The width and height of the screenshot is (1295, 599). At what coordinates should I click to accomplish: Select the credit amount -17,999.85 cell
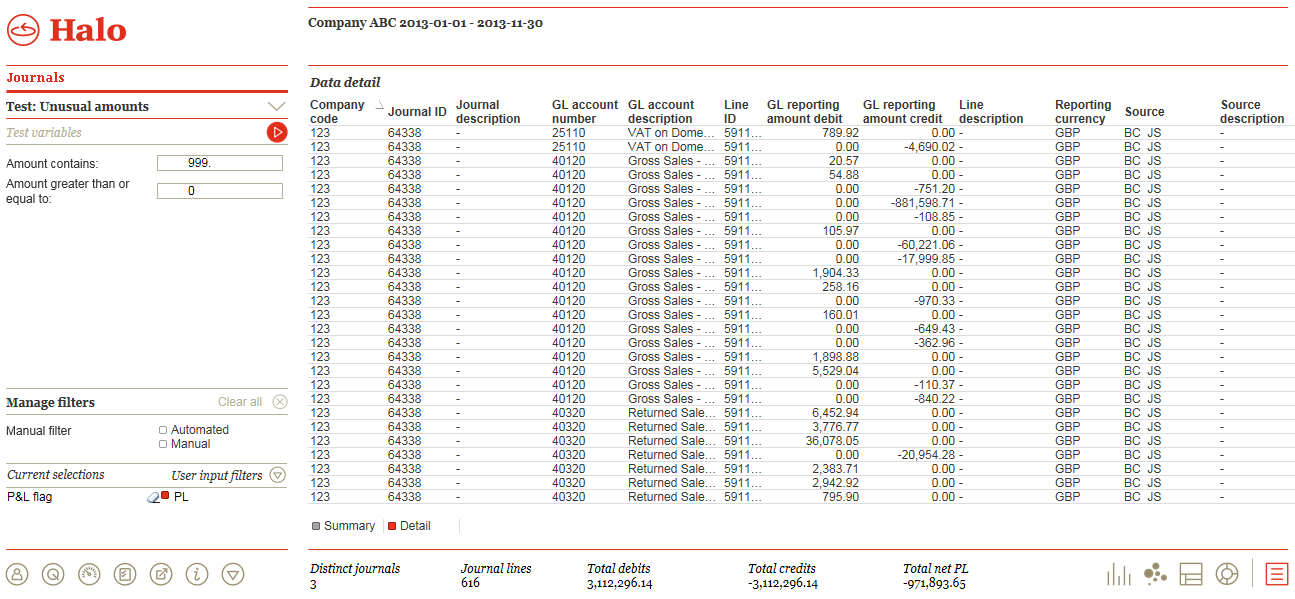click(x=926, y=259)
